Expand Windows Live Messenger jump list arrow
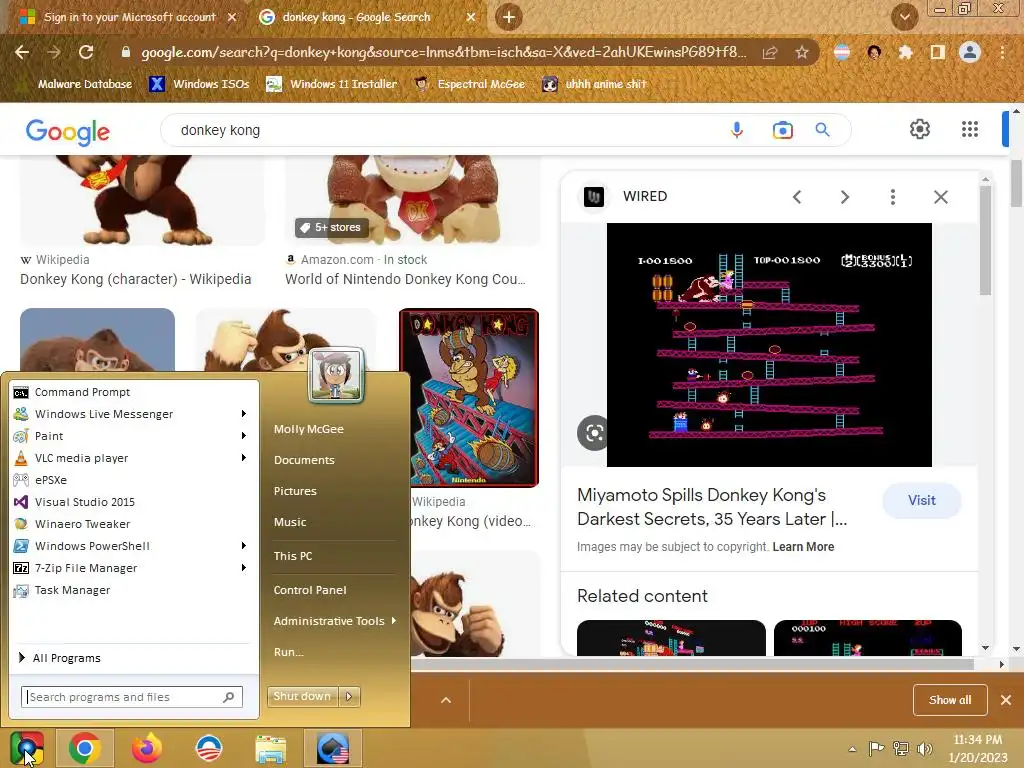1024x768 pixels. (244, 414)
